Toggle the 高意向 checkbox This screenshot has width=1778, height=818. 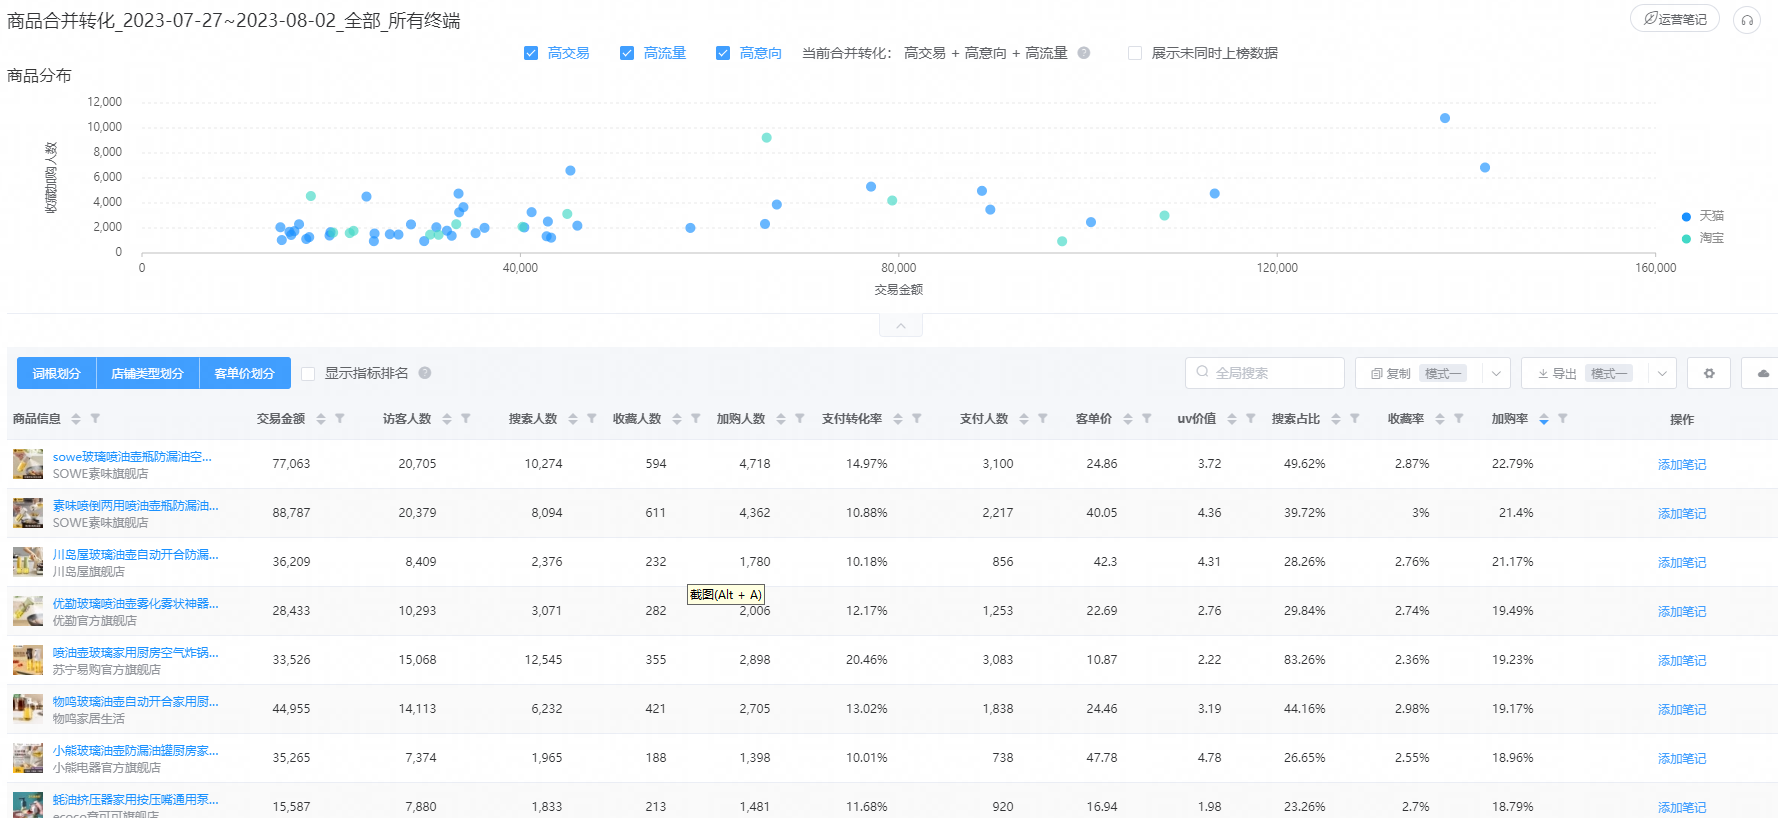pyautogui.click(x=723, y=53)
